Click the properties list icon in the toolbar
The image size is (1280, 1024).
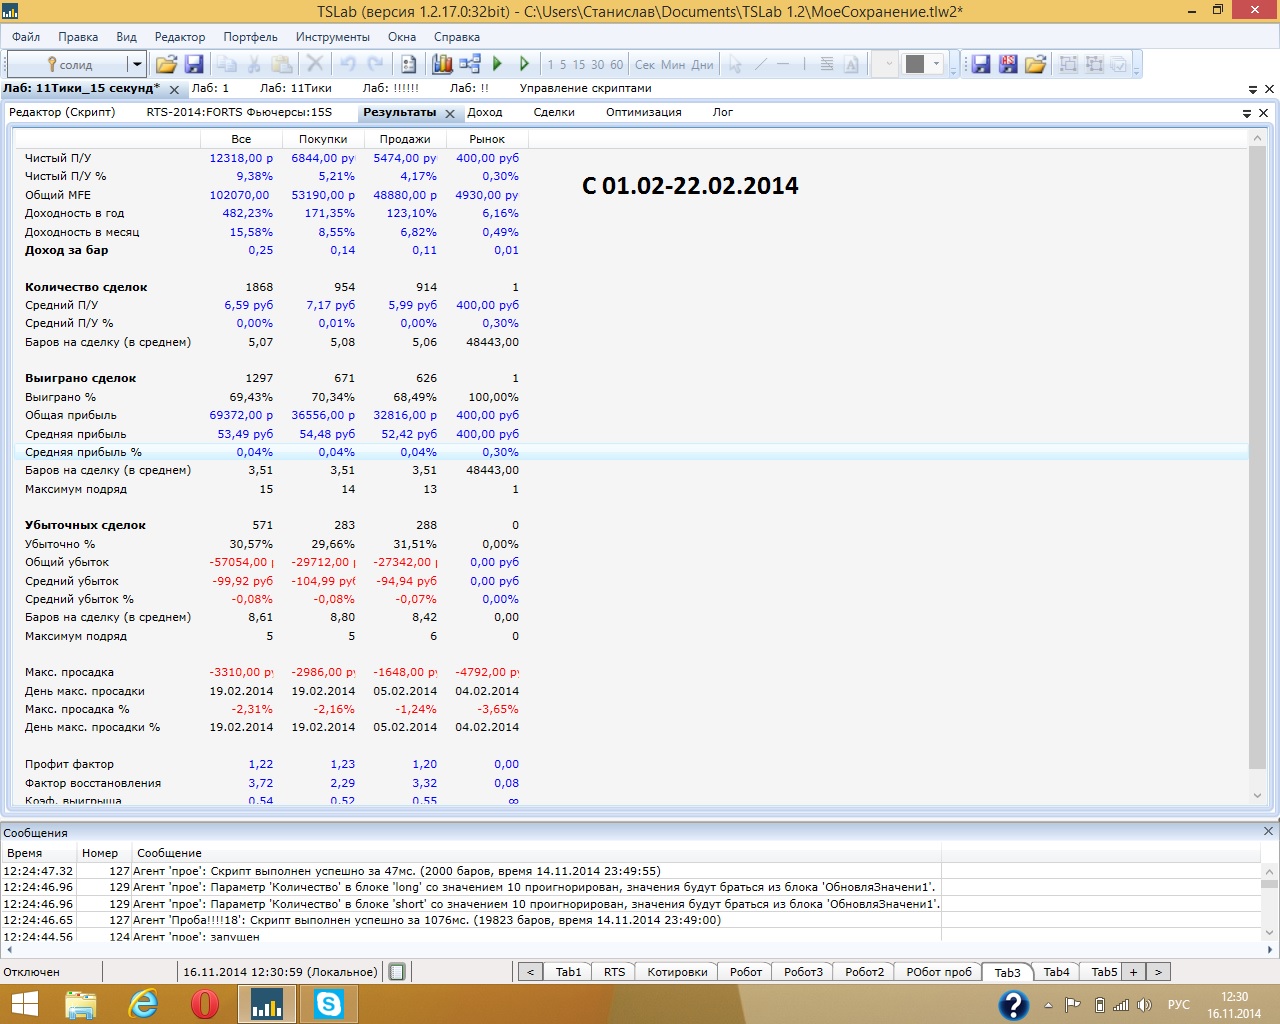pos(409,64)
